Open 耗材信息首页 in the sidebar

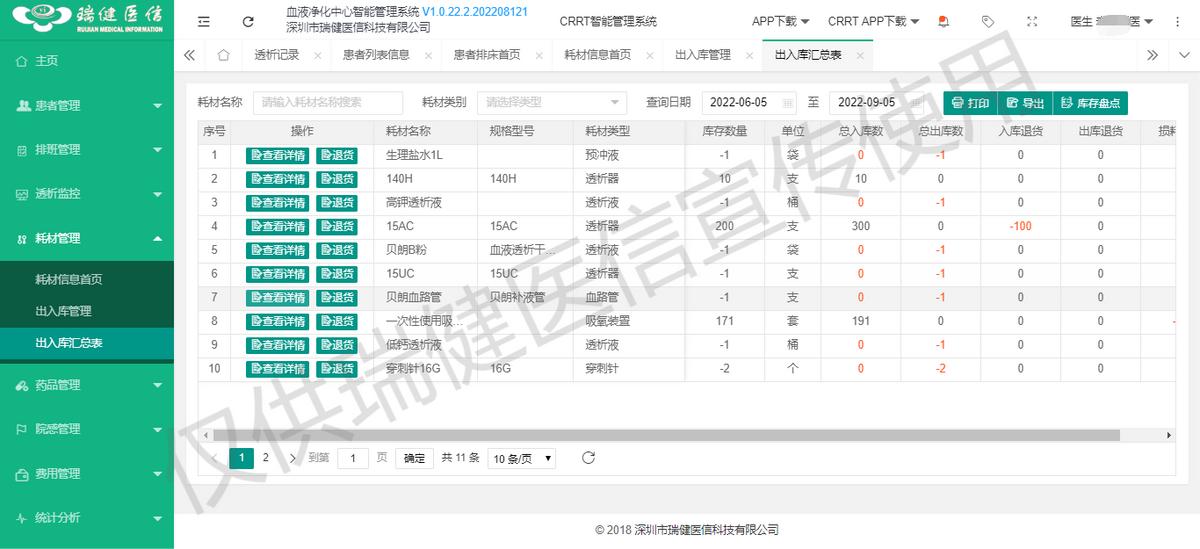[x=87, y=279]
